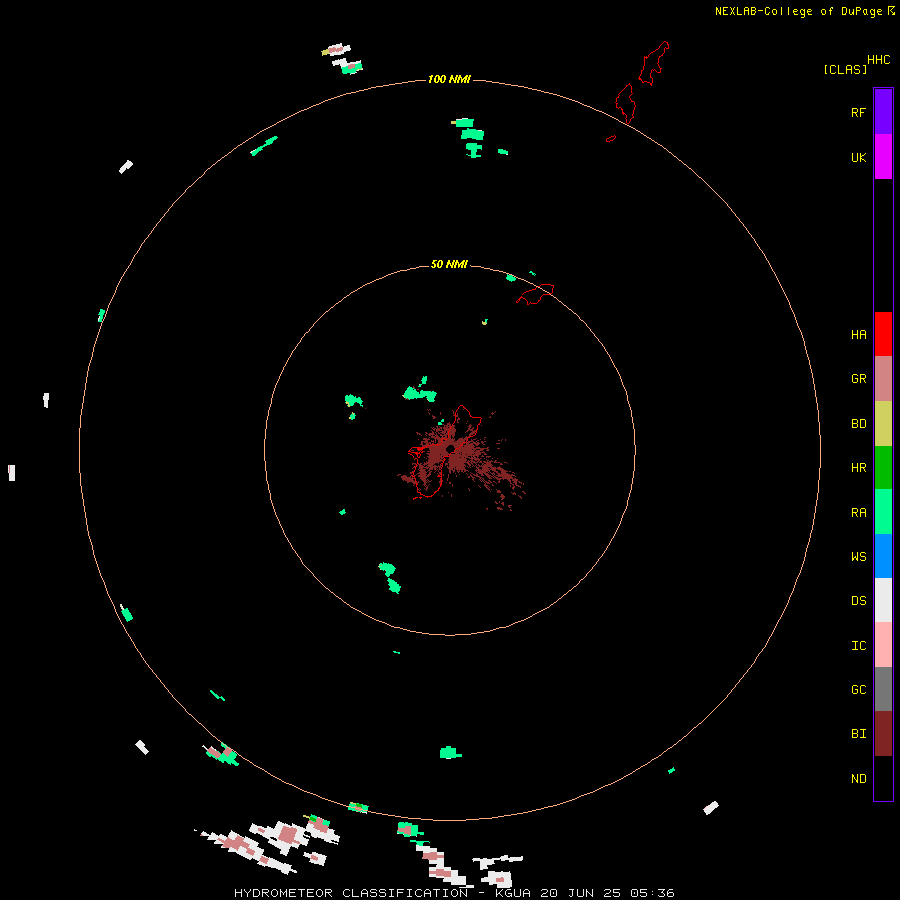Click the HA legend label
The width and height of the screenshot is (900, 900).
[x=858, y=335]
